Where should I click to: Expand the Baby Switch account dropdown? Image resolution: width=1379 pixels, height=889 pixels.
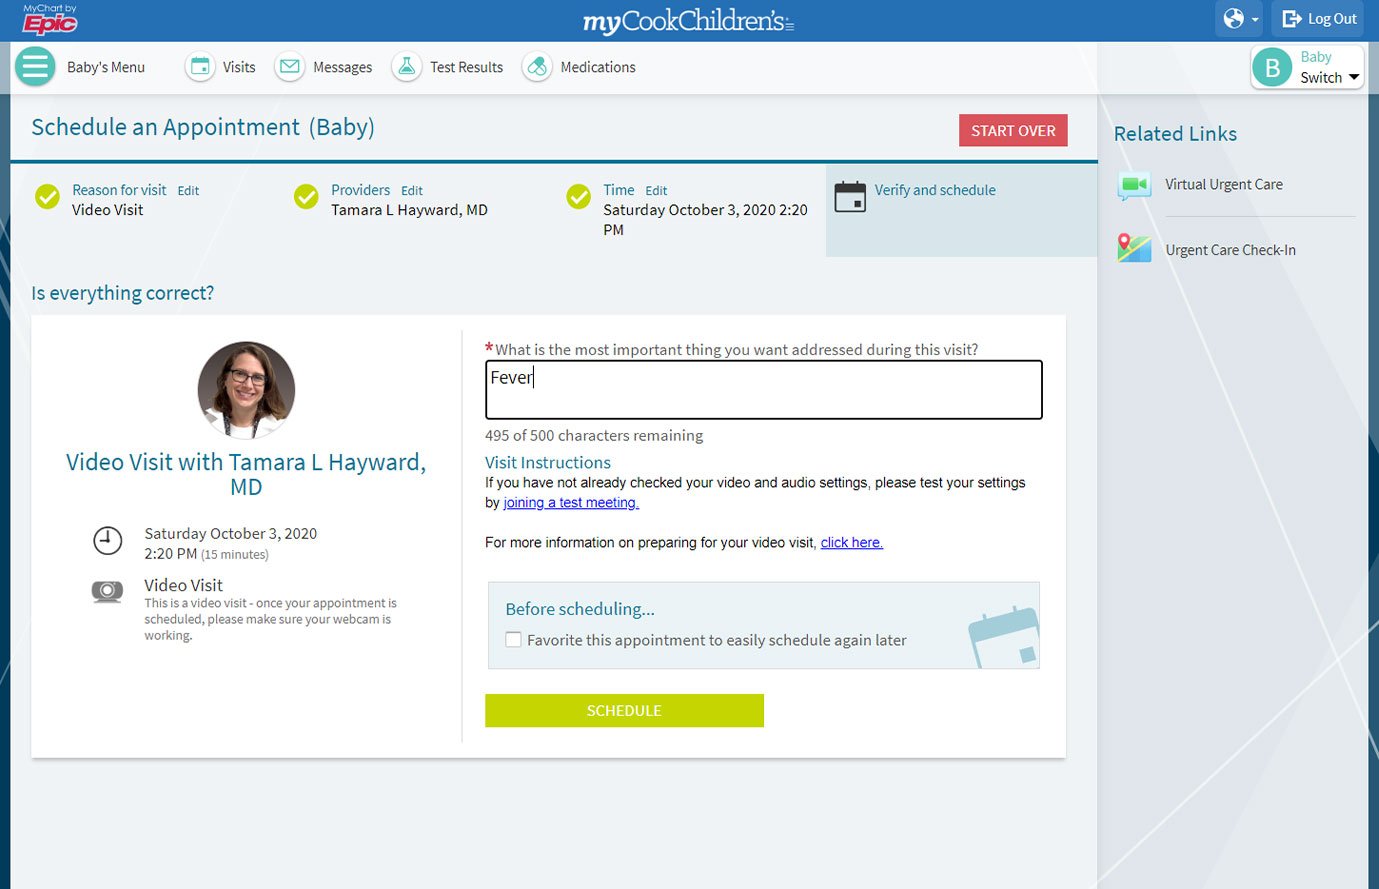tap(1307, 68)
